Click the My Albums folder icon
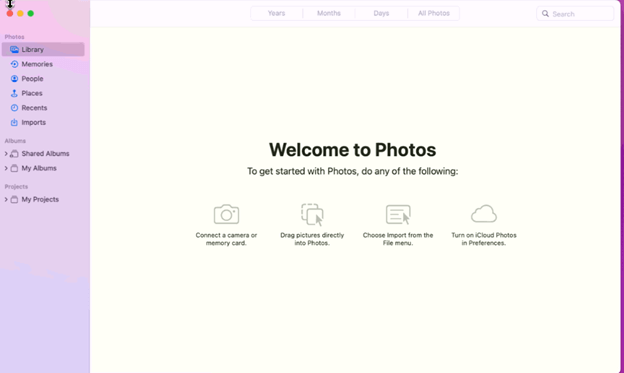Screen dimensions: 624x373 tap(14, 168)
